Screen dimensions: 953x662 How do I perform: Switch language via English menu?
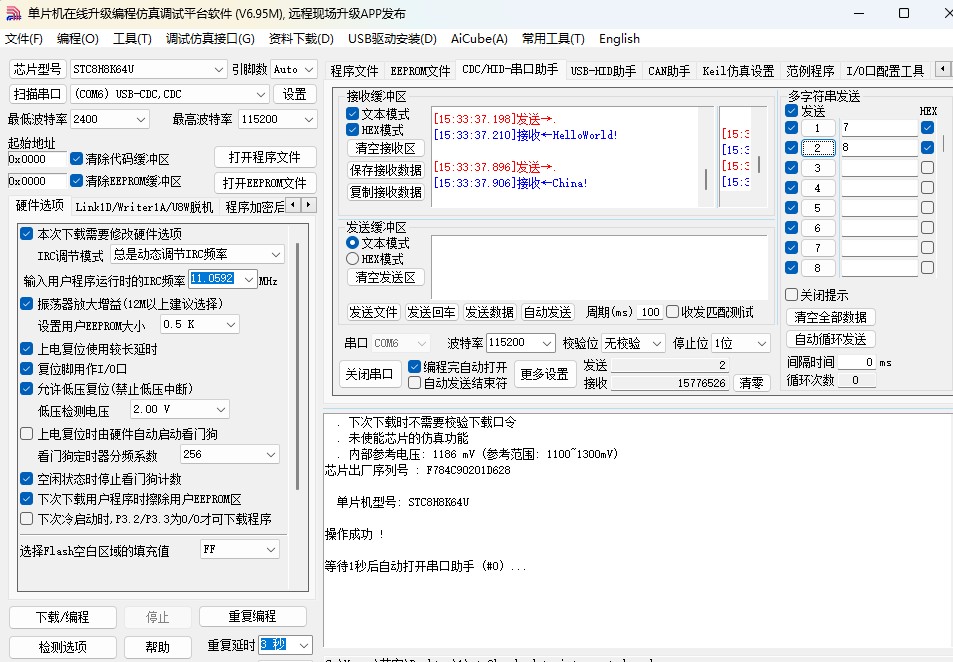tap(619, 39)
